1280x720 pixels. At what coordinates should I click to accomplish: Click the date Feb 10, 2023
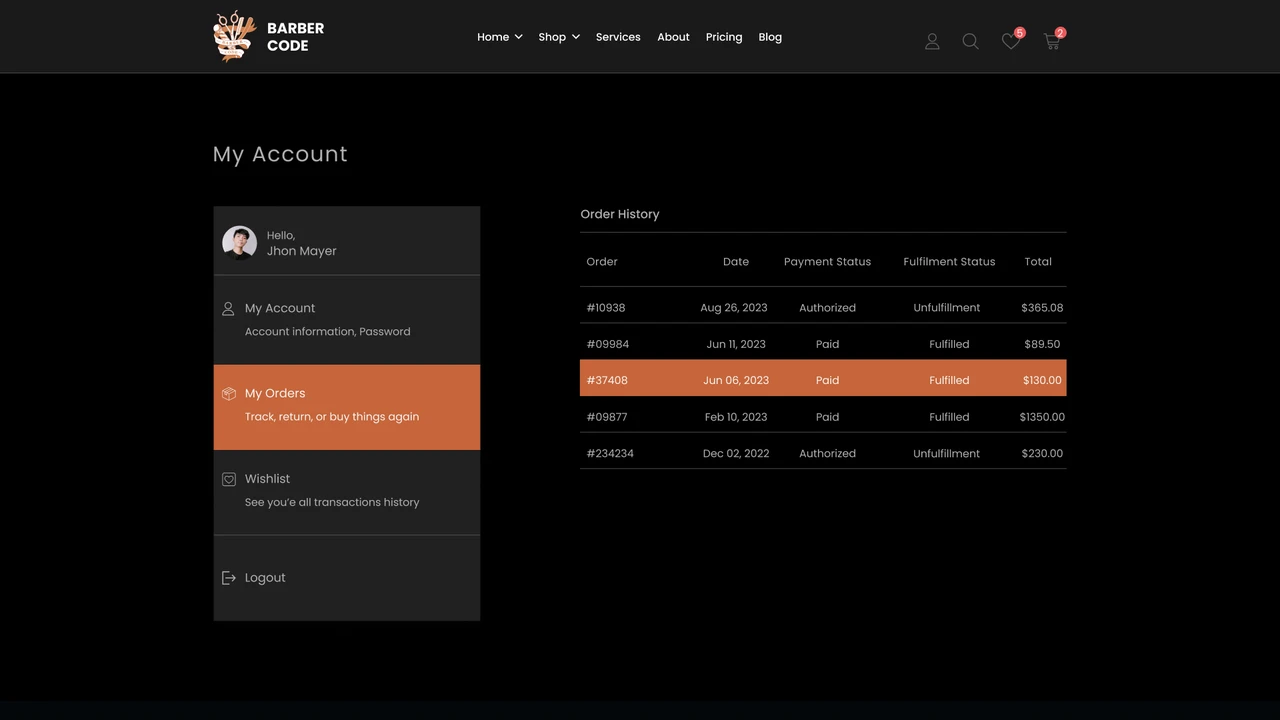[736, 417]
